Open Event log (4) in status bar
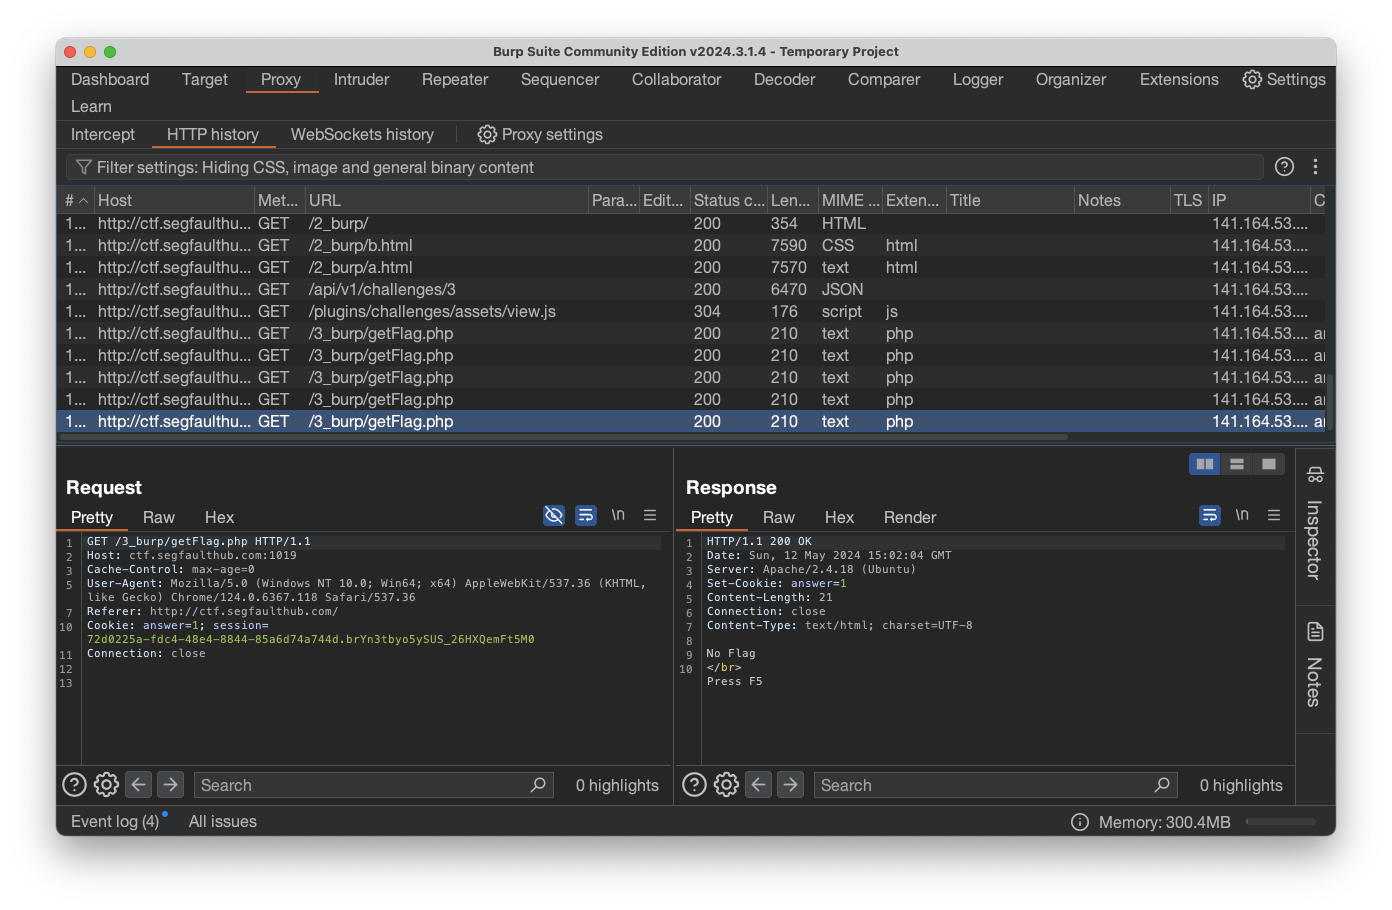 (115, 822)
